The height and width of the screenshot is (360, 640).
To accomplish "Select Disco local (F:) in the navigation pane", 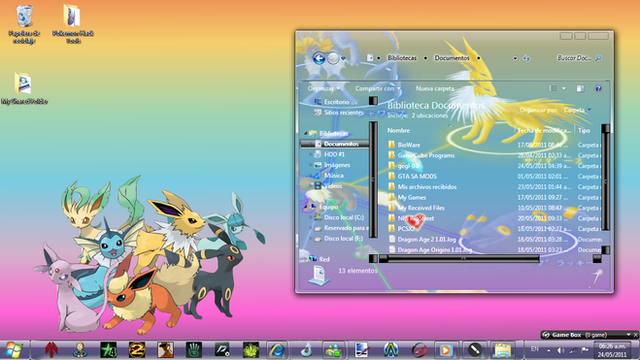I will [x=343, y=238].
